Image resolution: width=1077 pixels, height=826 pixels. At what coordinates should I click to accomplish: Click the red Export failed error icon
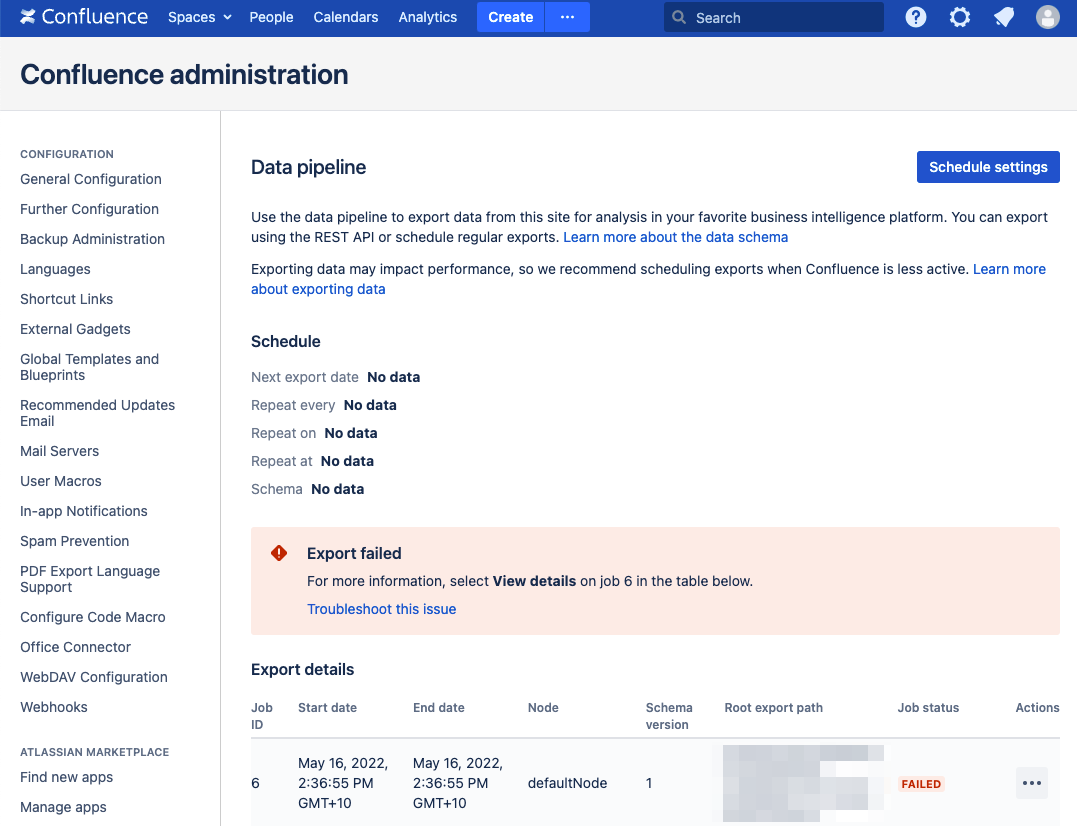(x=279, y=553)
